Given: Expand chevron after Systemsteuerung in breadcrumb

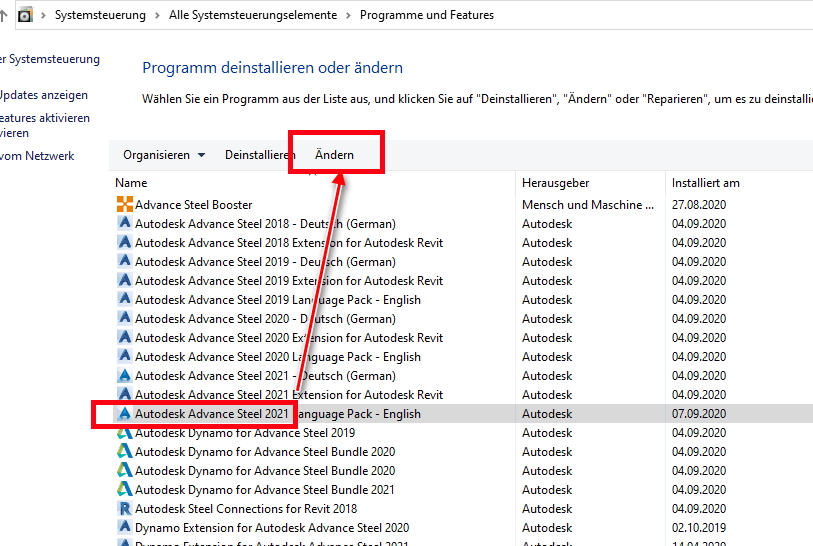Looking at the screenshot, I should (x=157, y=16).
